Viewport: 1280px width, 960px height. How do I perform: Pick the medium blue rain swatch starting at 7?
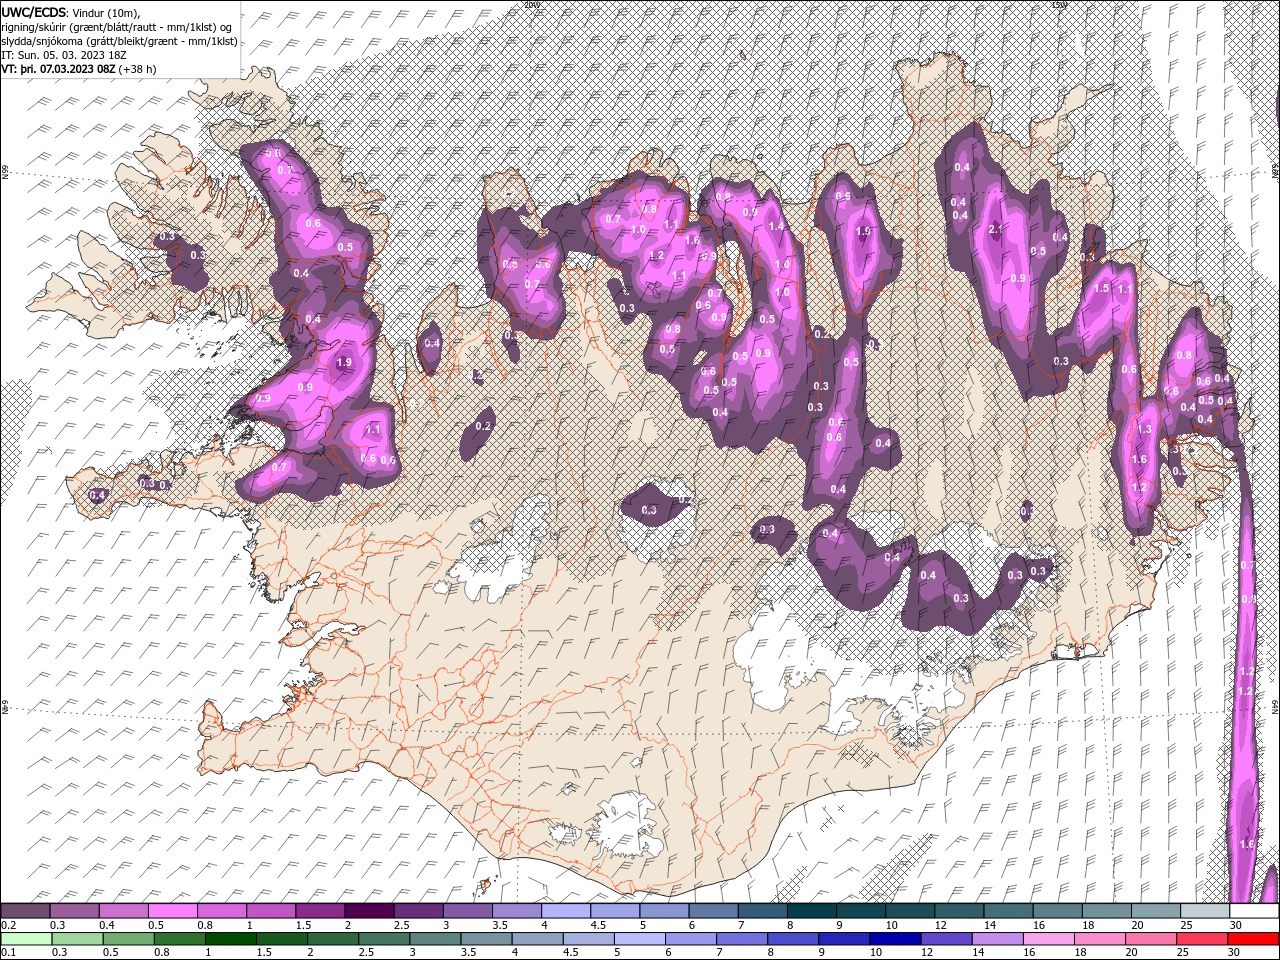742,939
